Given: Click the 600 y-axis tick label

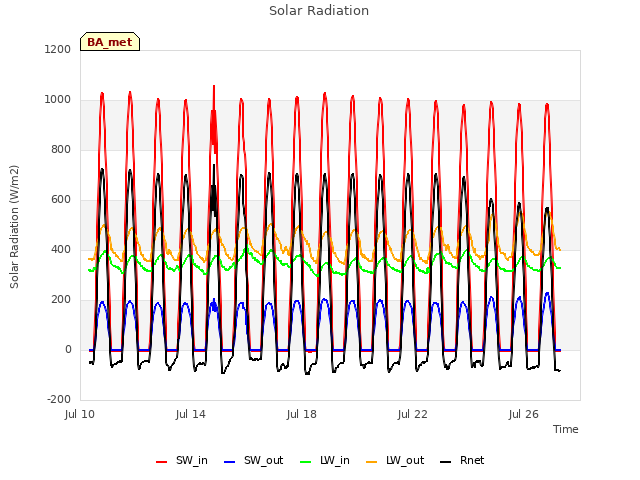Looking at the screenshot, I should (61, 200).
